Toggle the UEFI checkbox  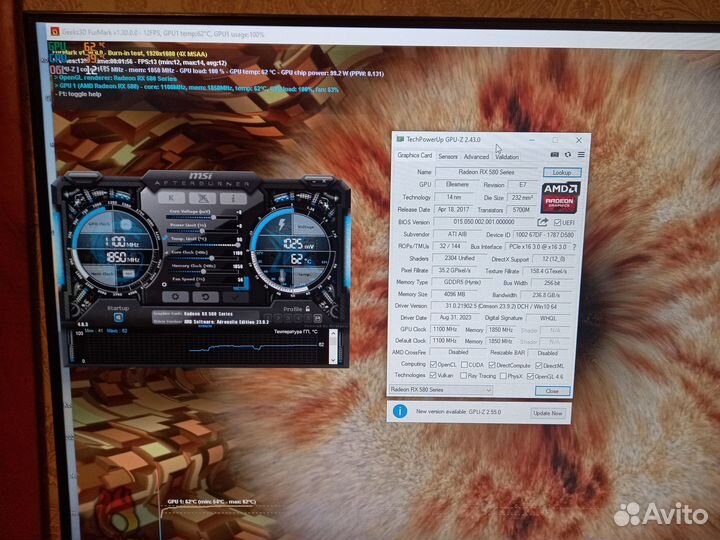tap(557, 223)
